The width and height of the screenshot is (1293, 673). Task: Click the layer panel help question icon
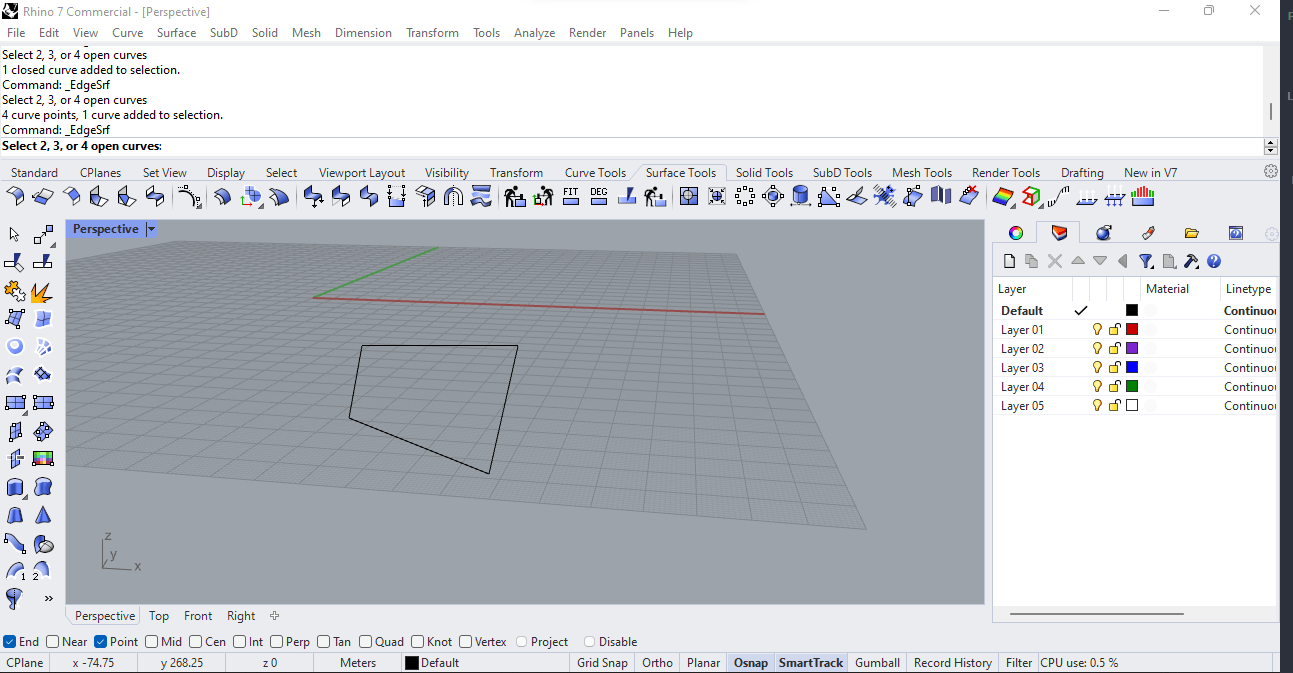1214,261
